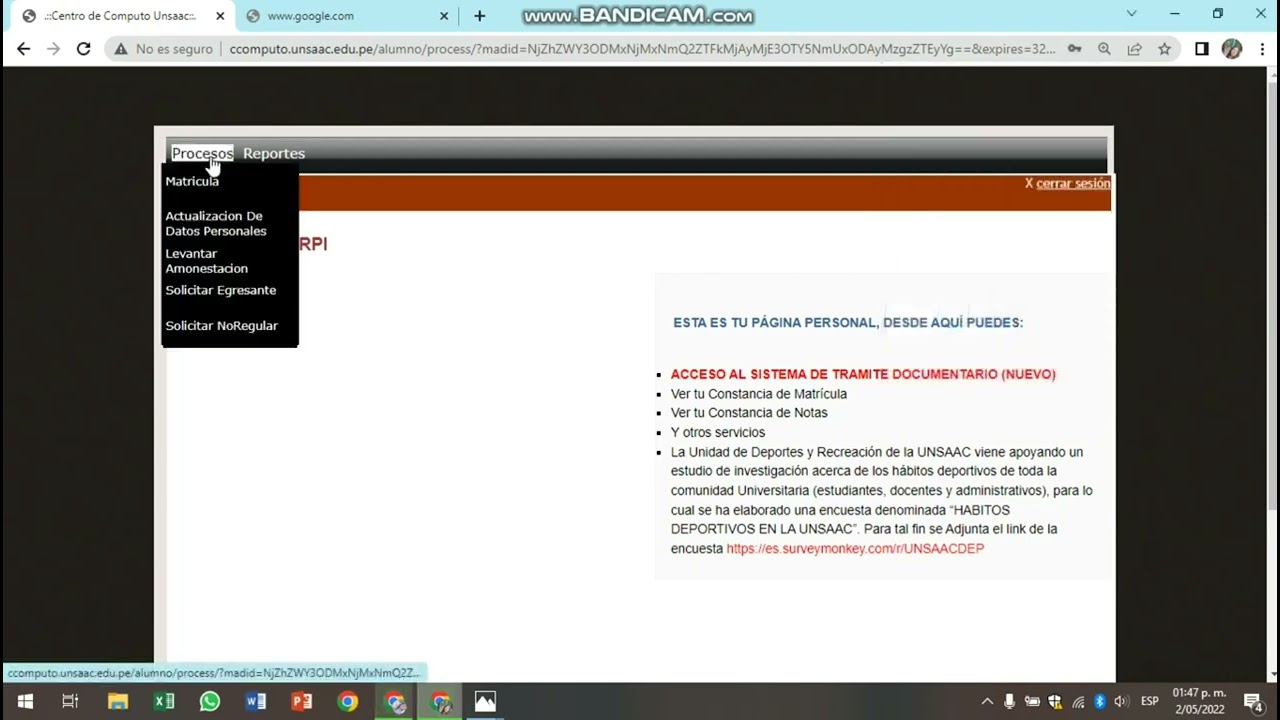Switch to the www.google.com tab
This screenshot has height=720, width=1280.
[x=340, y=16]
